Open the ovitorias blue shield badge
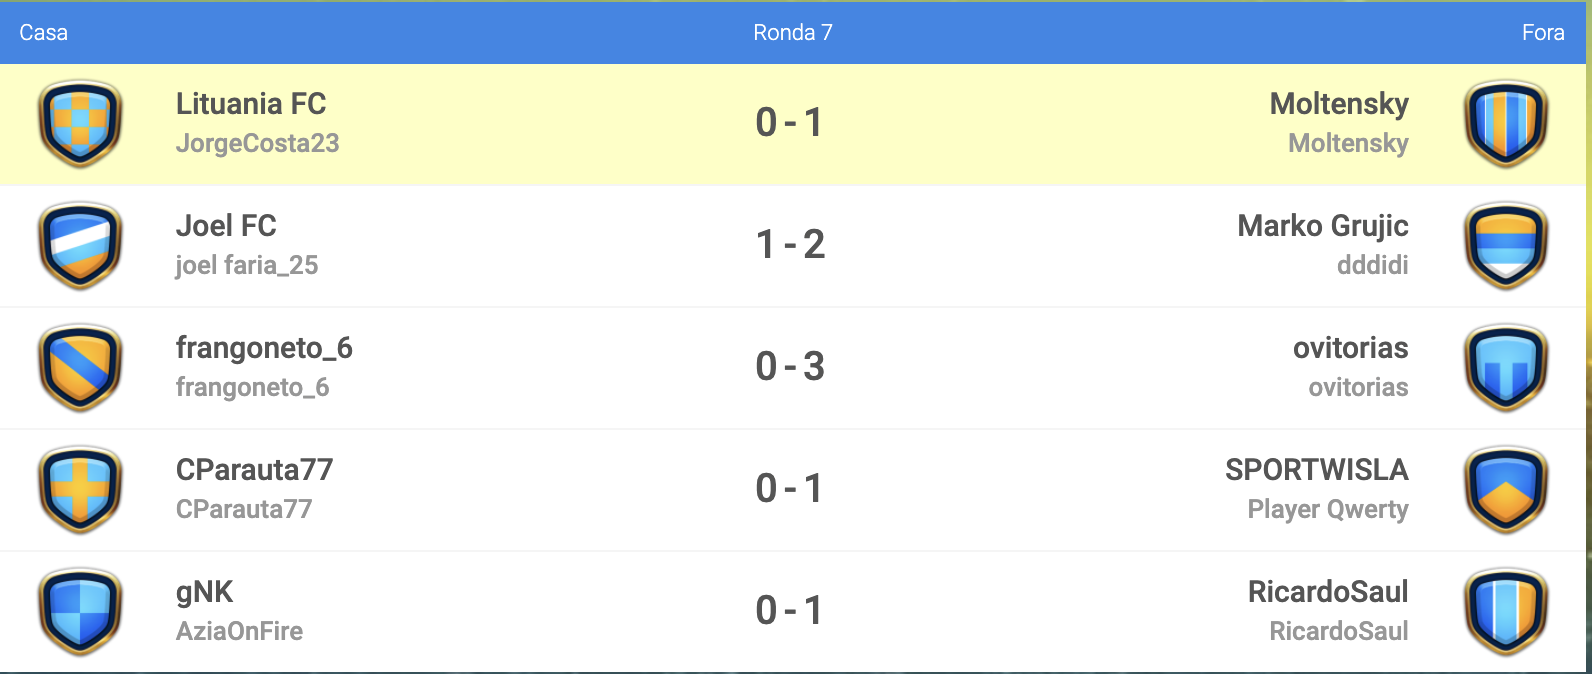The height and width of the screenshot is (674, 1592). 1505,368
